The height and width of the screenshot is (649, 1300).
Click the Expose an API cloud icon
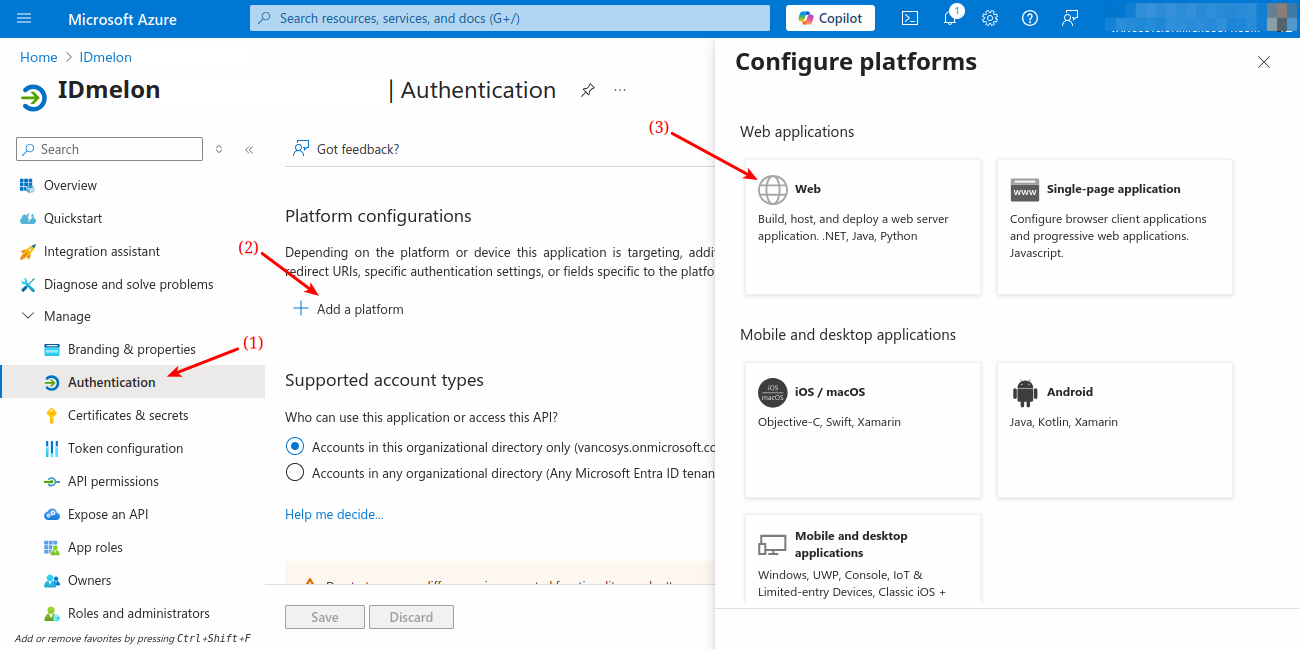[x=51, y=514]
